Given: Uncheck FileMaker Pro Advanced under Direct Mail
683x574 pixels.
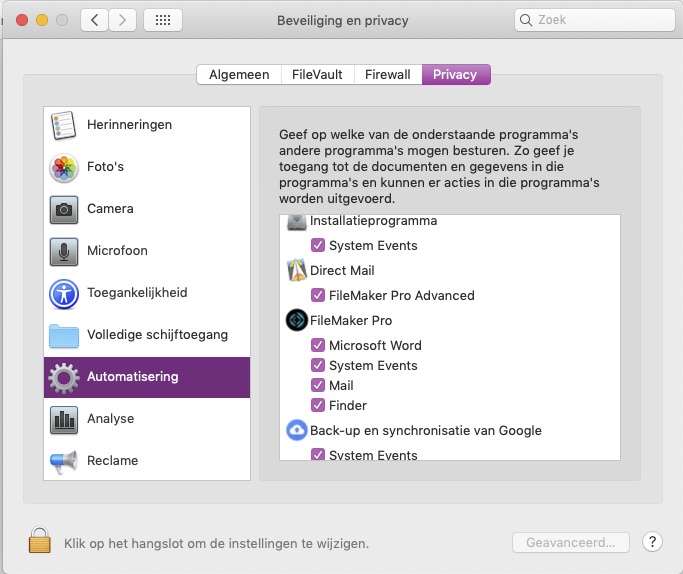Looking at the screenshot, I should coord(318,295).
